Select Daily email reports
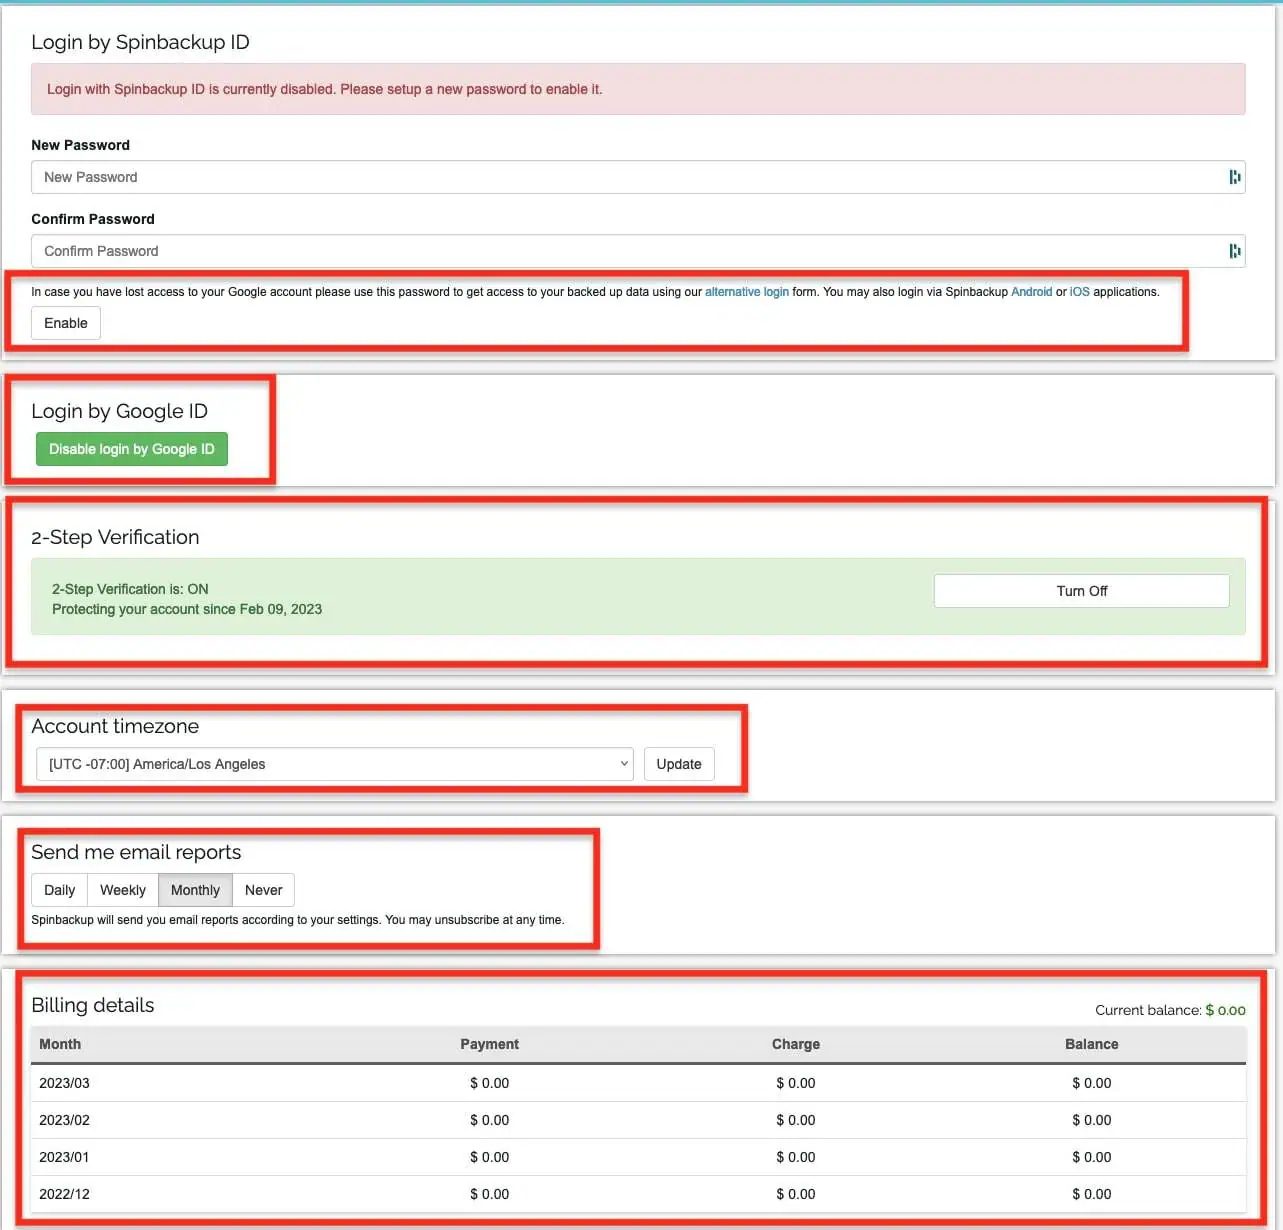The width and height of the screenshot is (1283, 1230). tap(59, 890)
